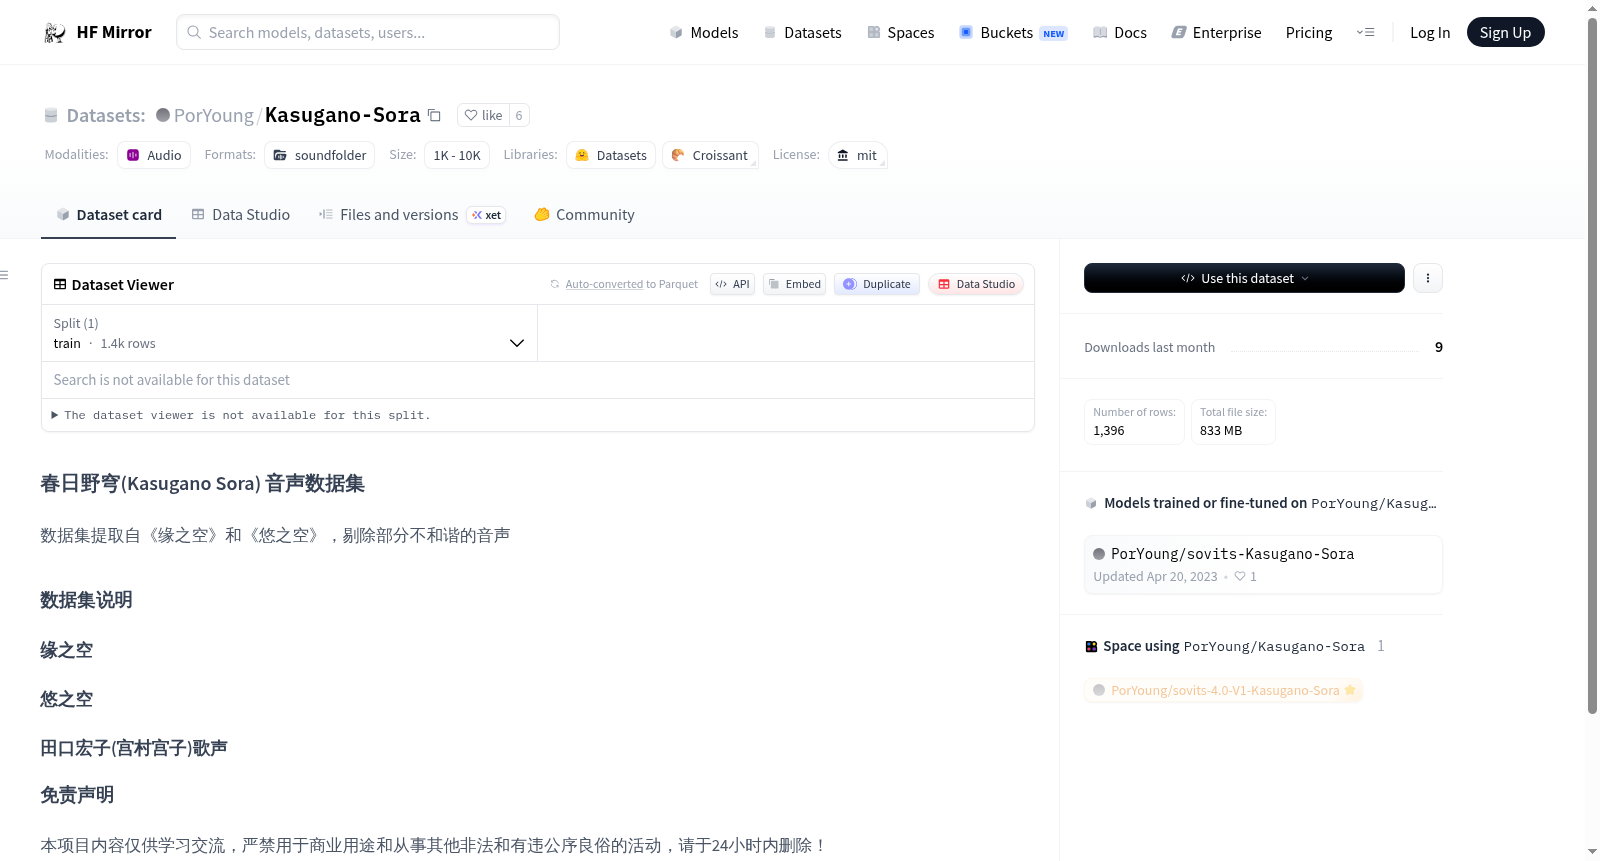Click the 悠之空 heading
This screenshot has width=1600, height=861.
(66, 699)
